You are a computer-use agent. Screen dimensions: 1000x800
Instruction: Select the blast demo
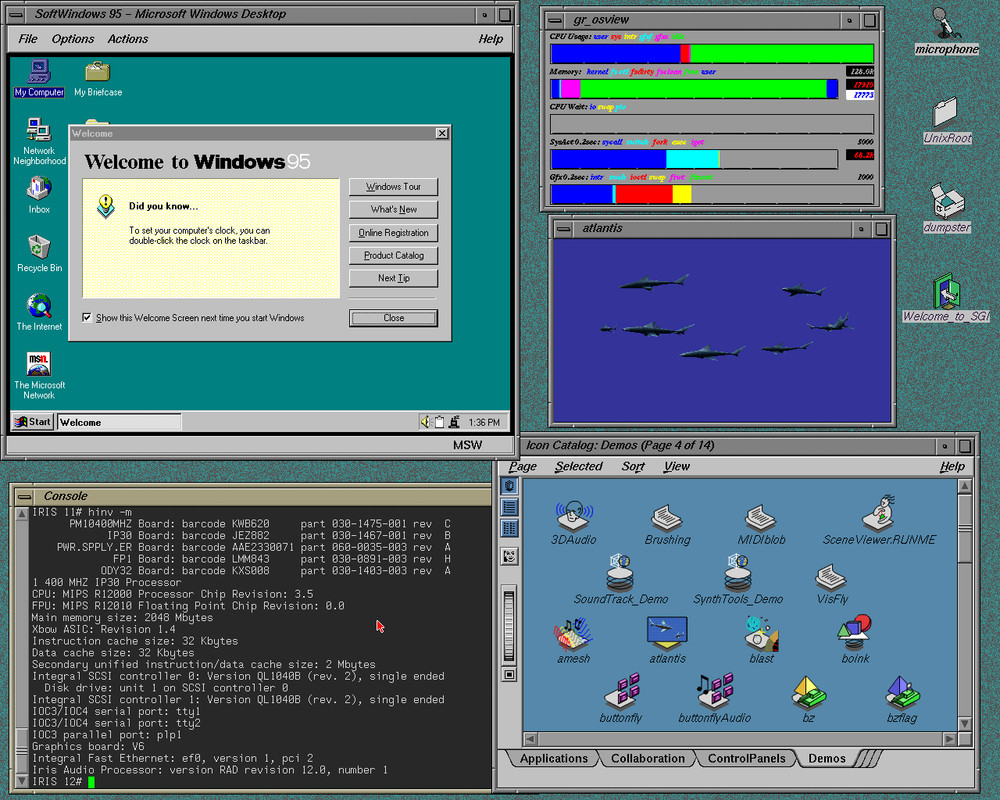(x=761, y=636)
